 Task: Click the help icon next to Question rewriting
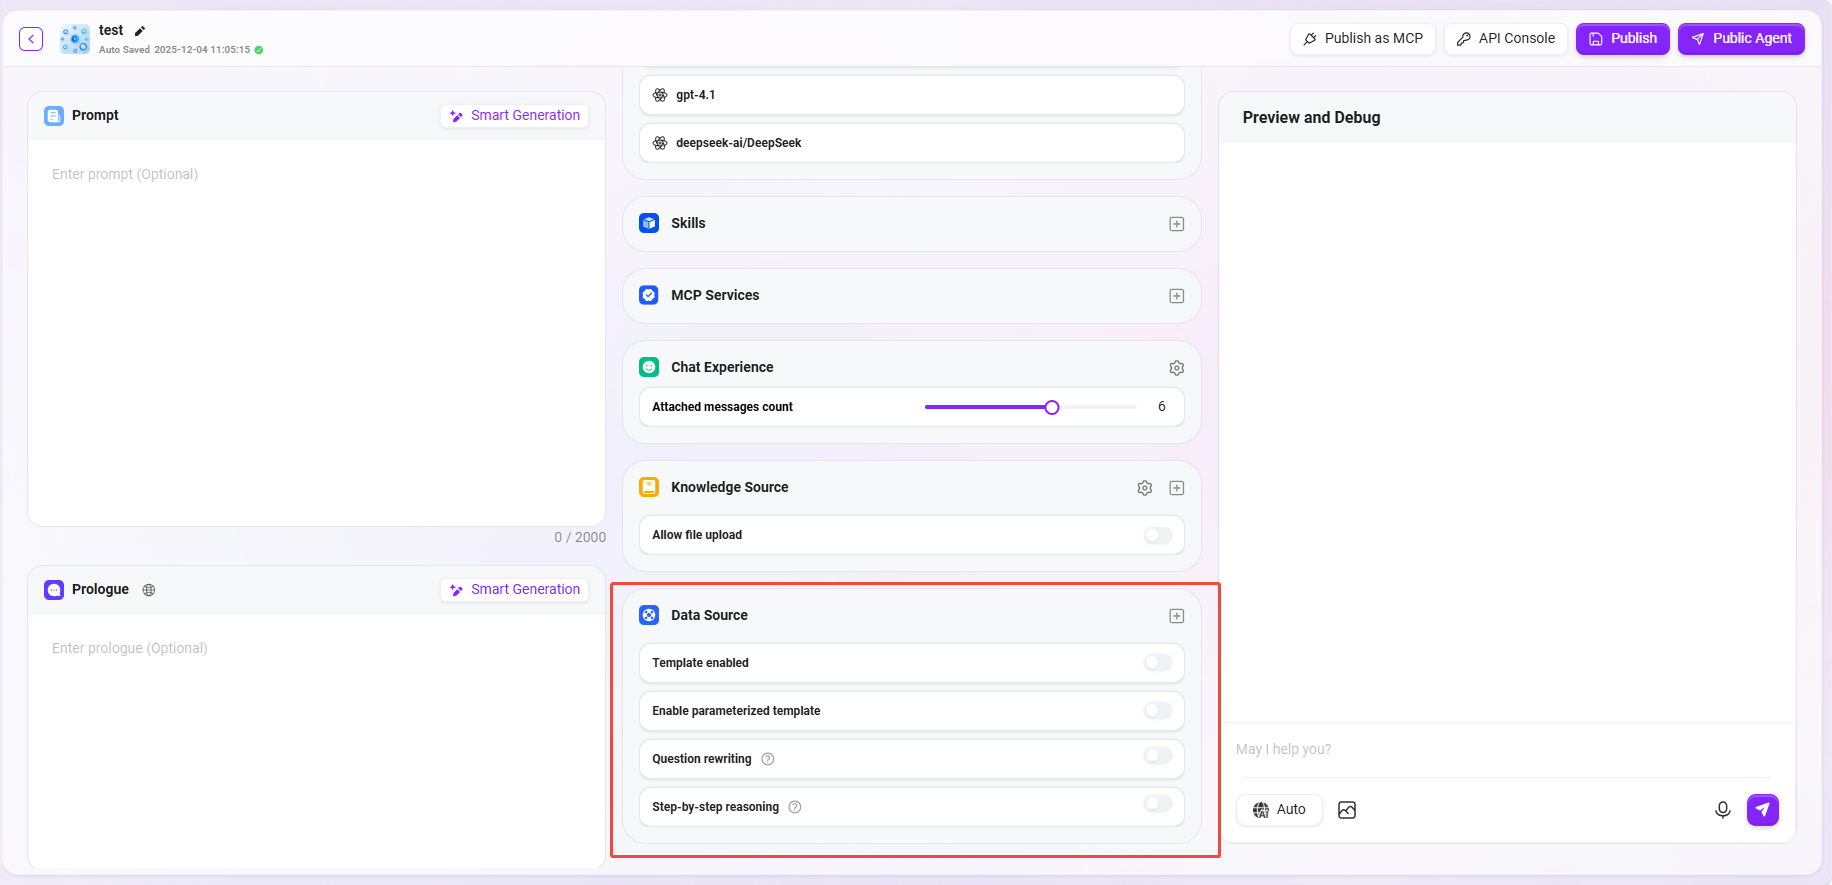click(768, 759)
